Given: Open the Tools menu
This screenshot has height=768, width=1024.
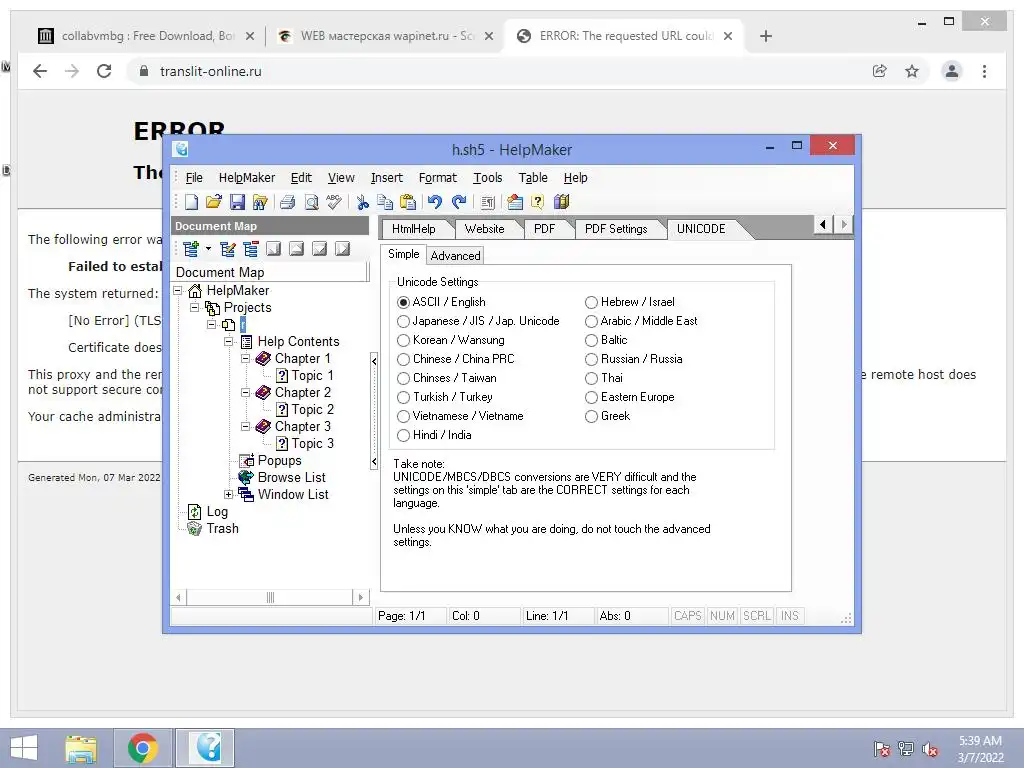Looking at the screenshot, I should click(x=488, y=178).
